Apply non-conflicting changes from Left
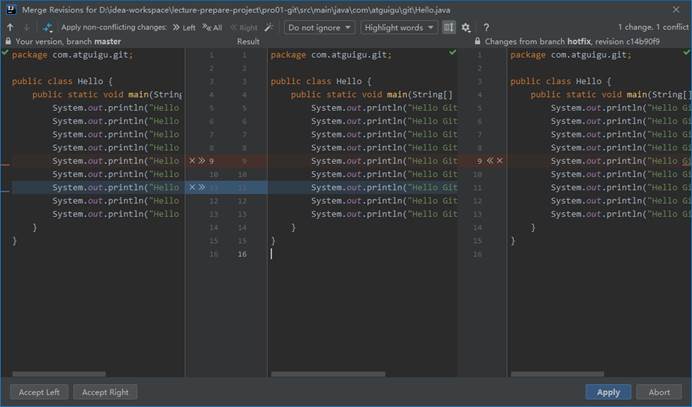The height and width of the screenshot is (407, 692). pyautogui.click(x=182, y=28)
